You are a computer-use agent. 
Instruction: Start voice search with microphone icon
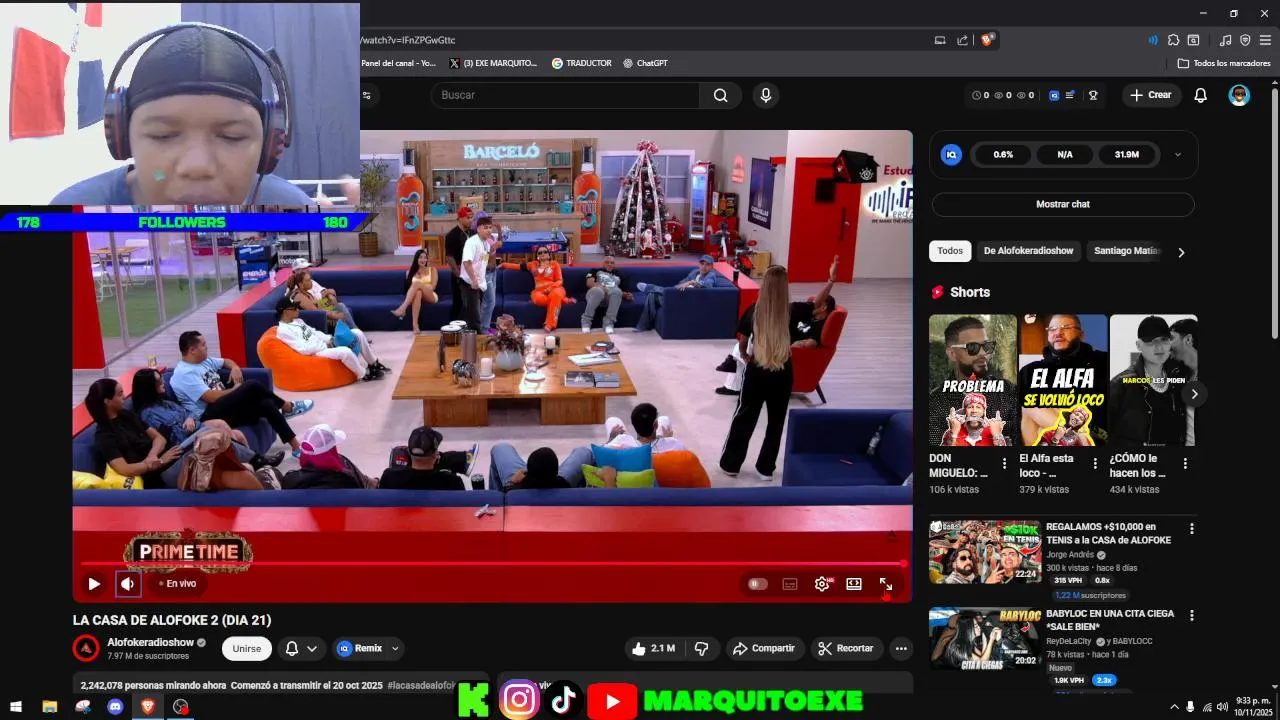click(766, 95)
